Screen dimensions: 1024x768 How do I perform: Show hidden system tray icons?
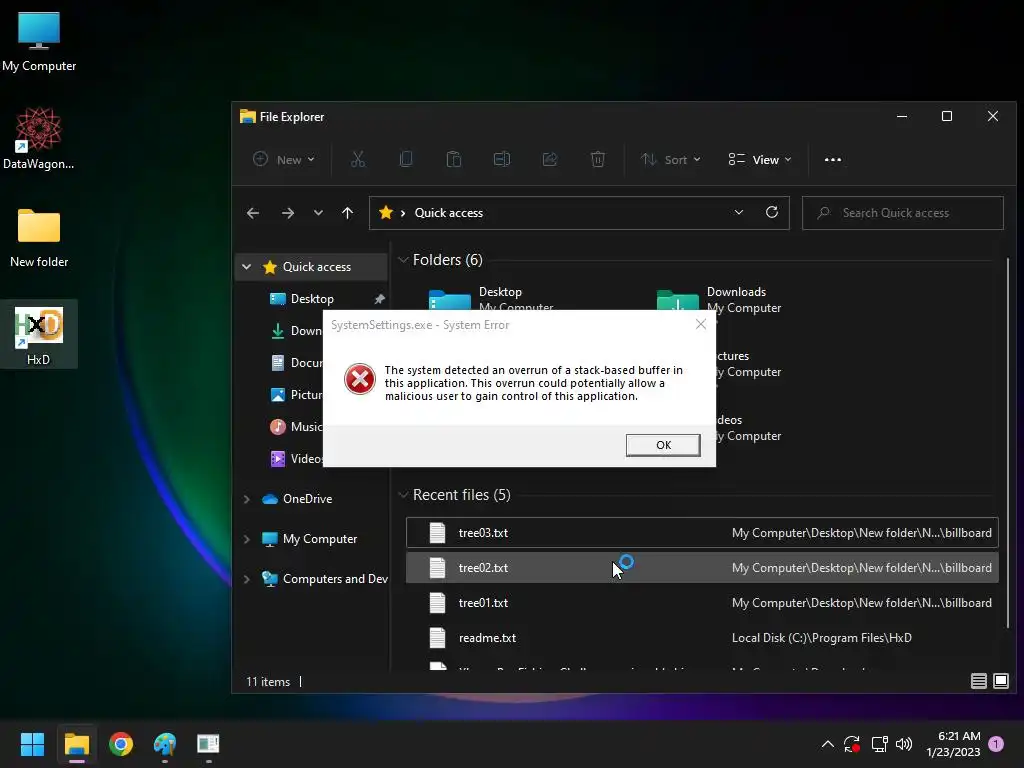827,744
